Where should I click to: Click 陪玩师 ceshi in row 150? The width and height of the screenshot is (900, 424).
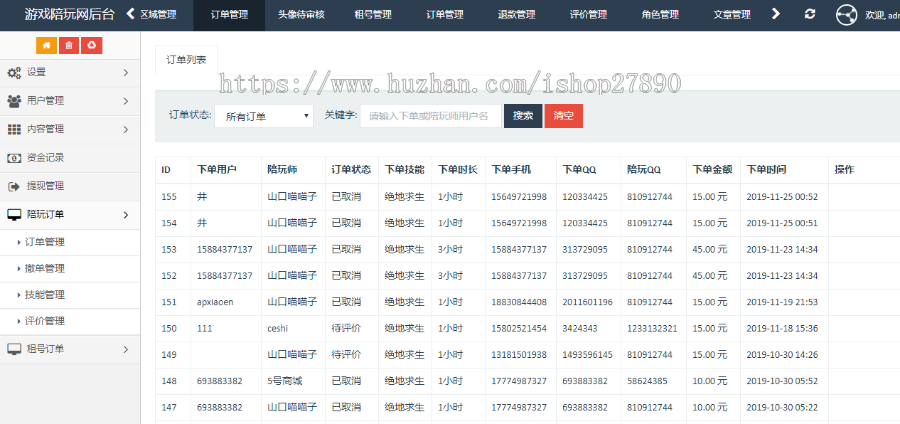click(278, 329)
